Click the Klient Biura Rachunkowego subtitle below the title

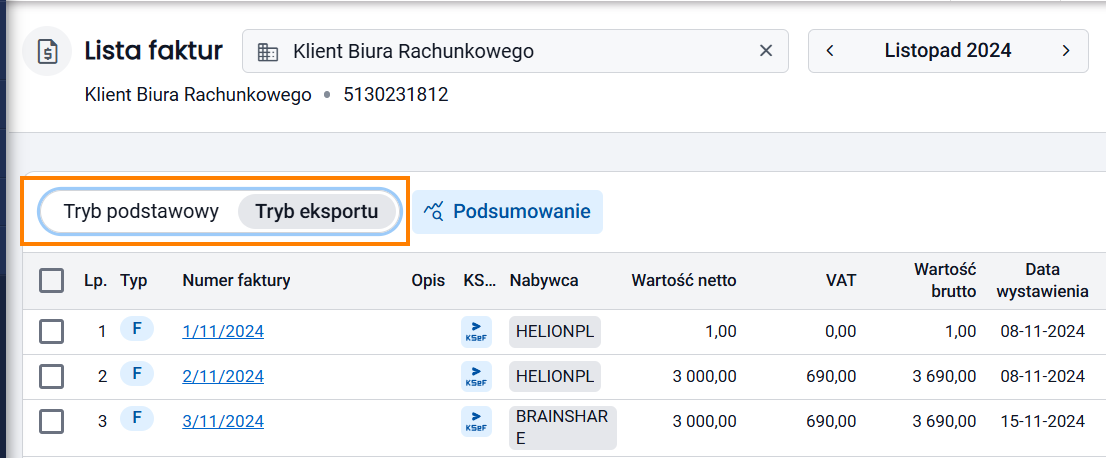[198, 95]
